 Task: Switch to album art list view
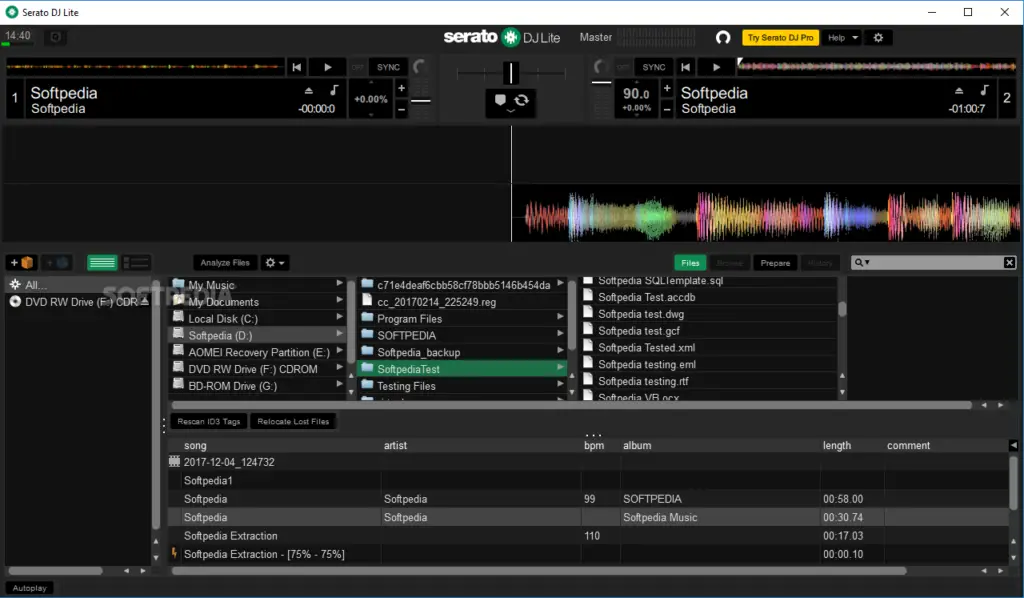pos(136,262)
